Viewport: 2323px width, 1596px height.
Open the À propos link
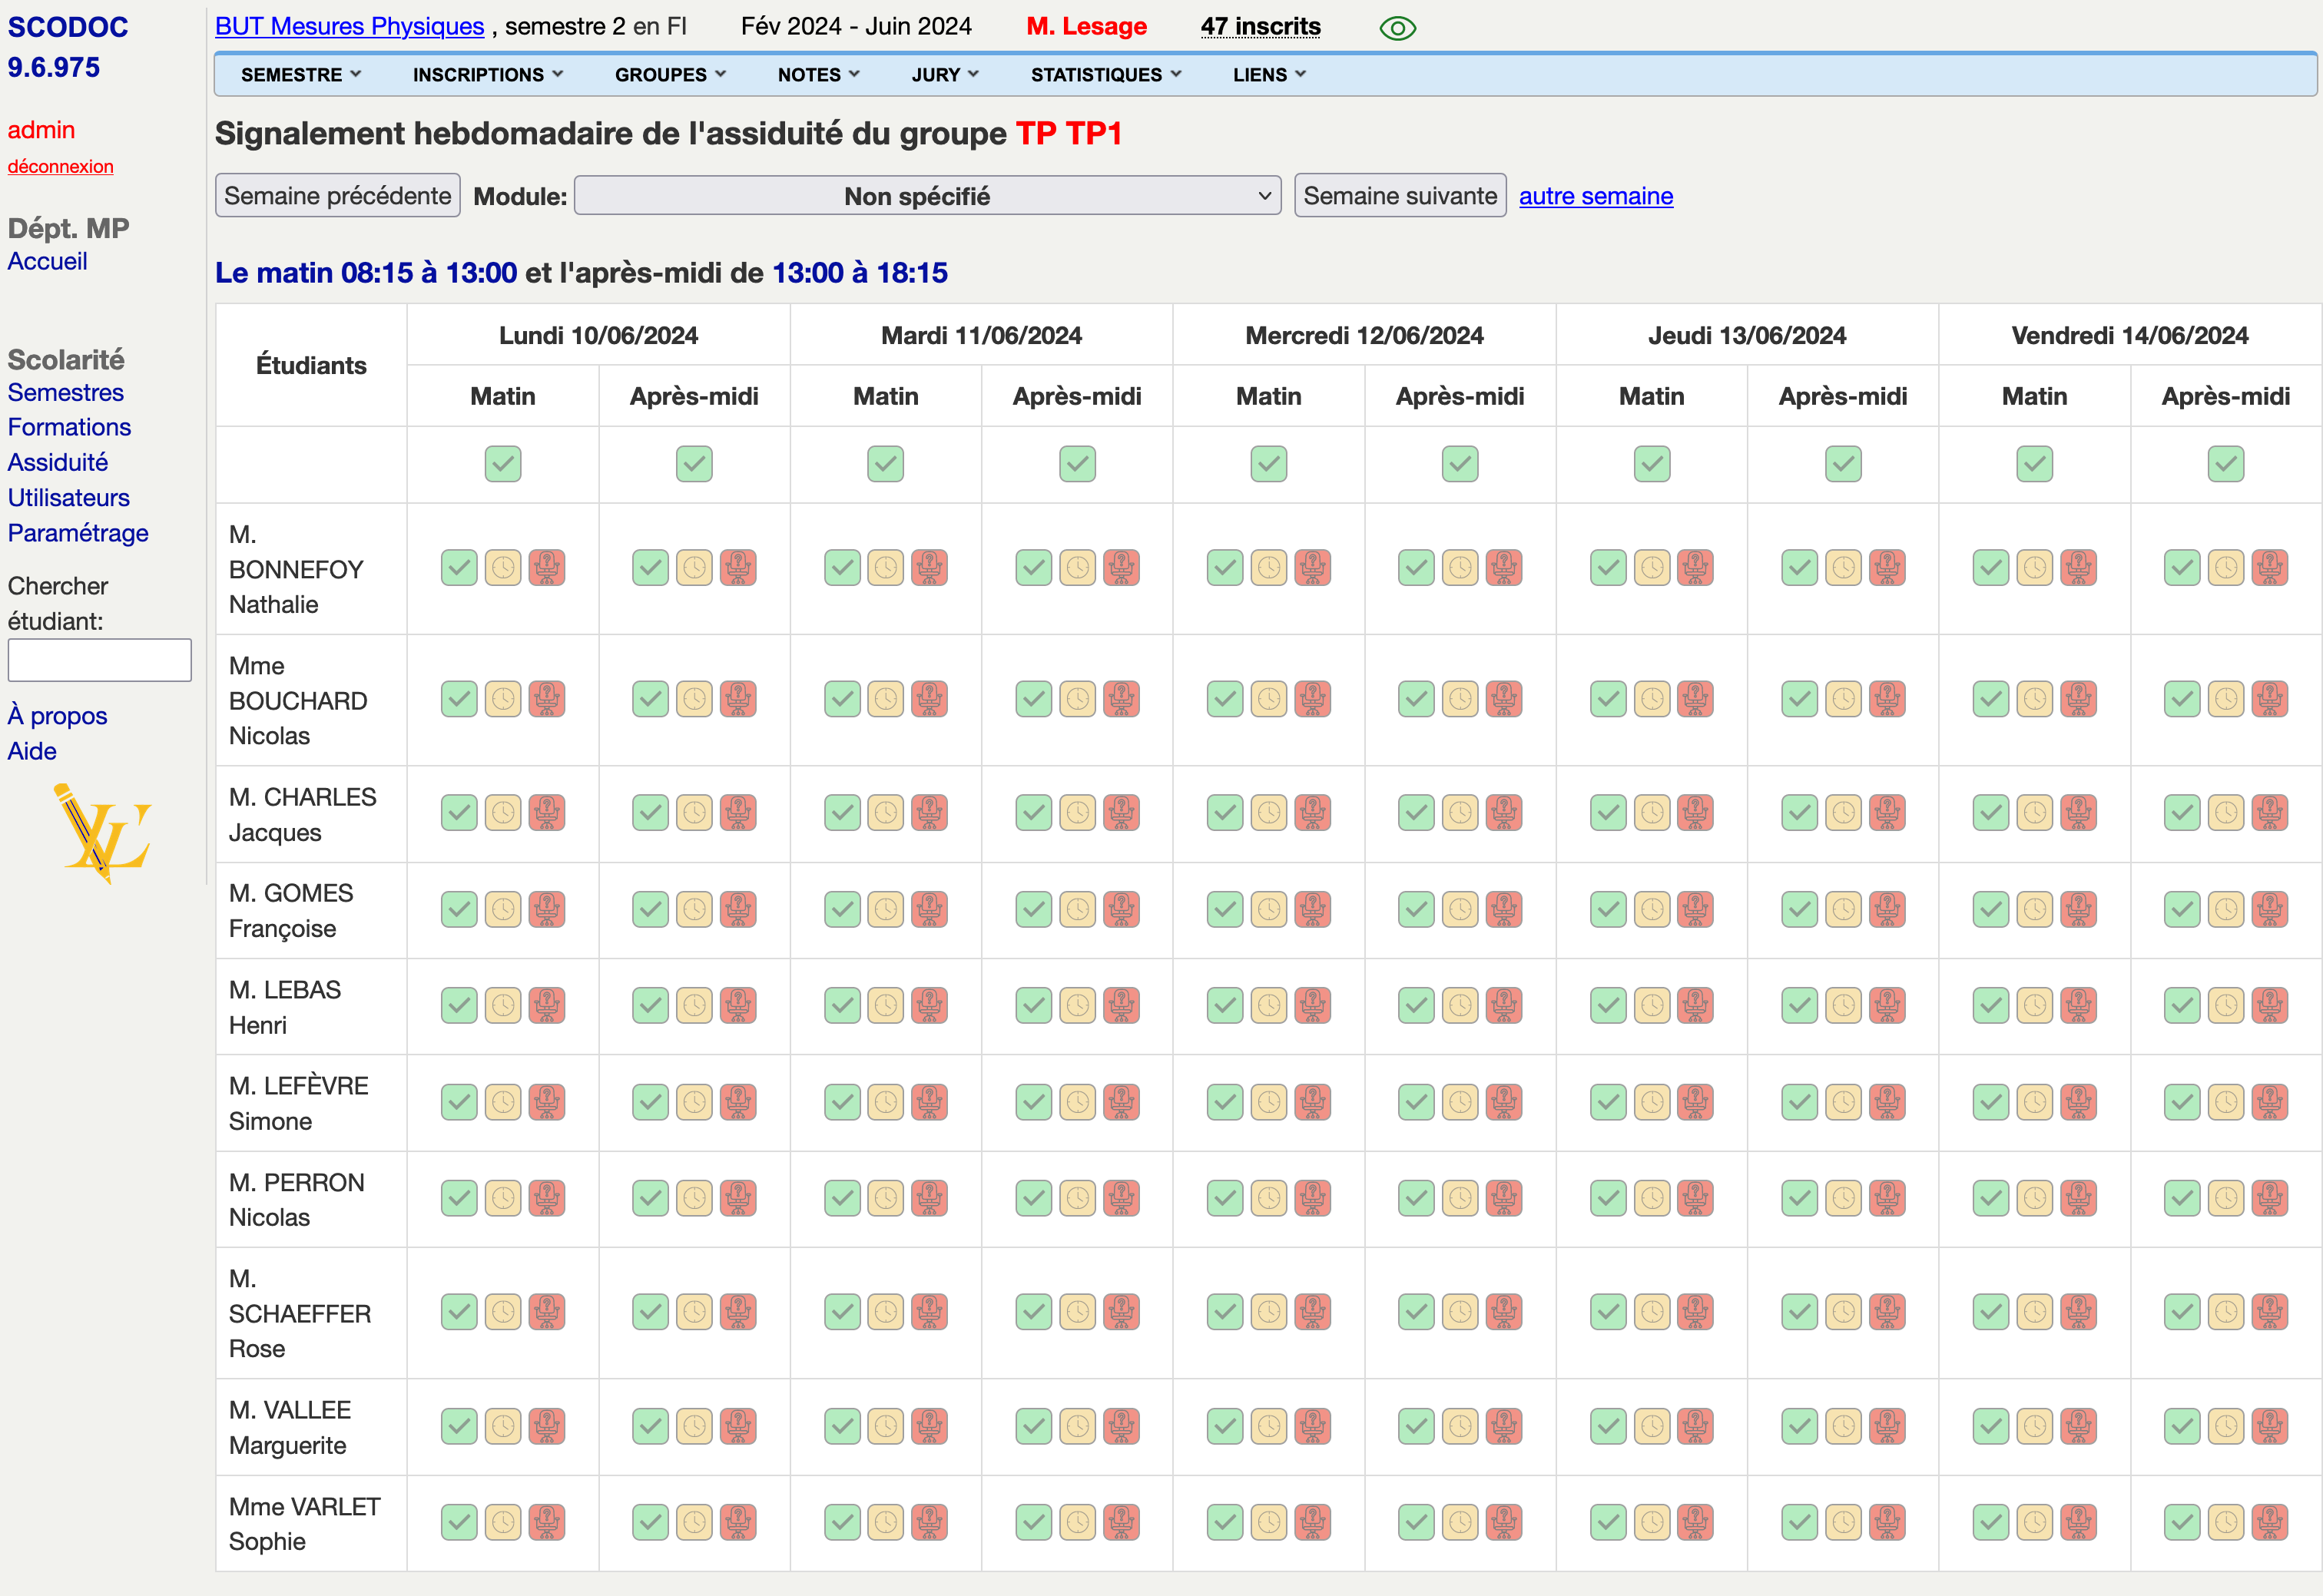[57, 716]
